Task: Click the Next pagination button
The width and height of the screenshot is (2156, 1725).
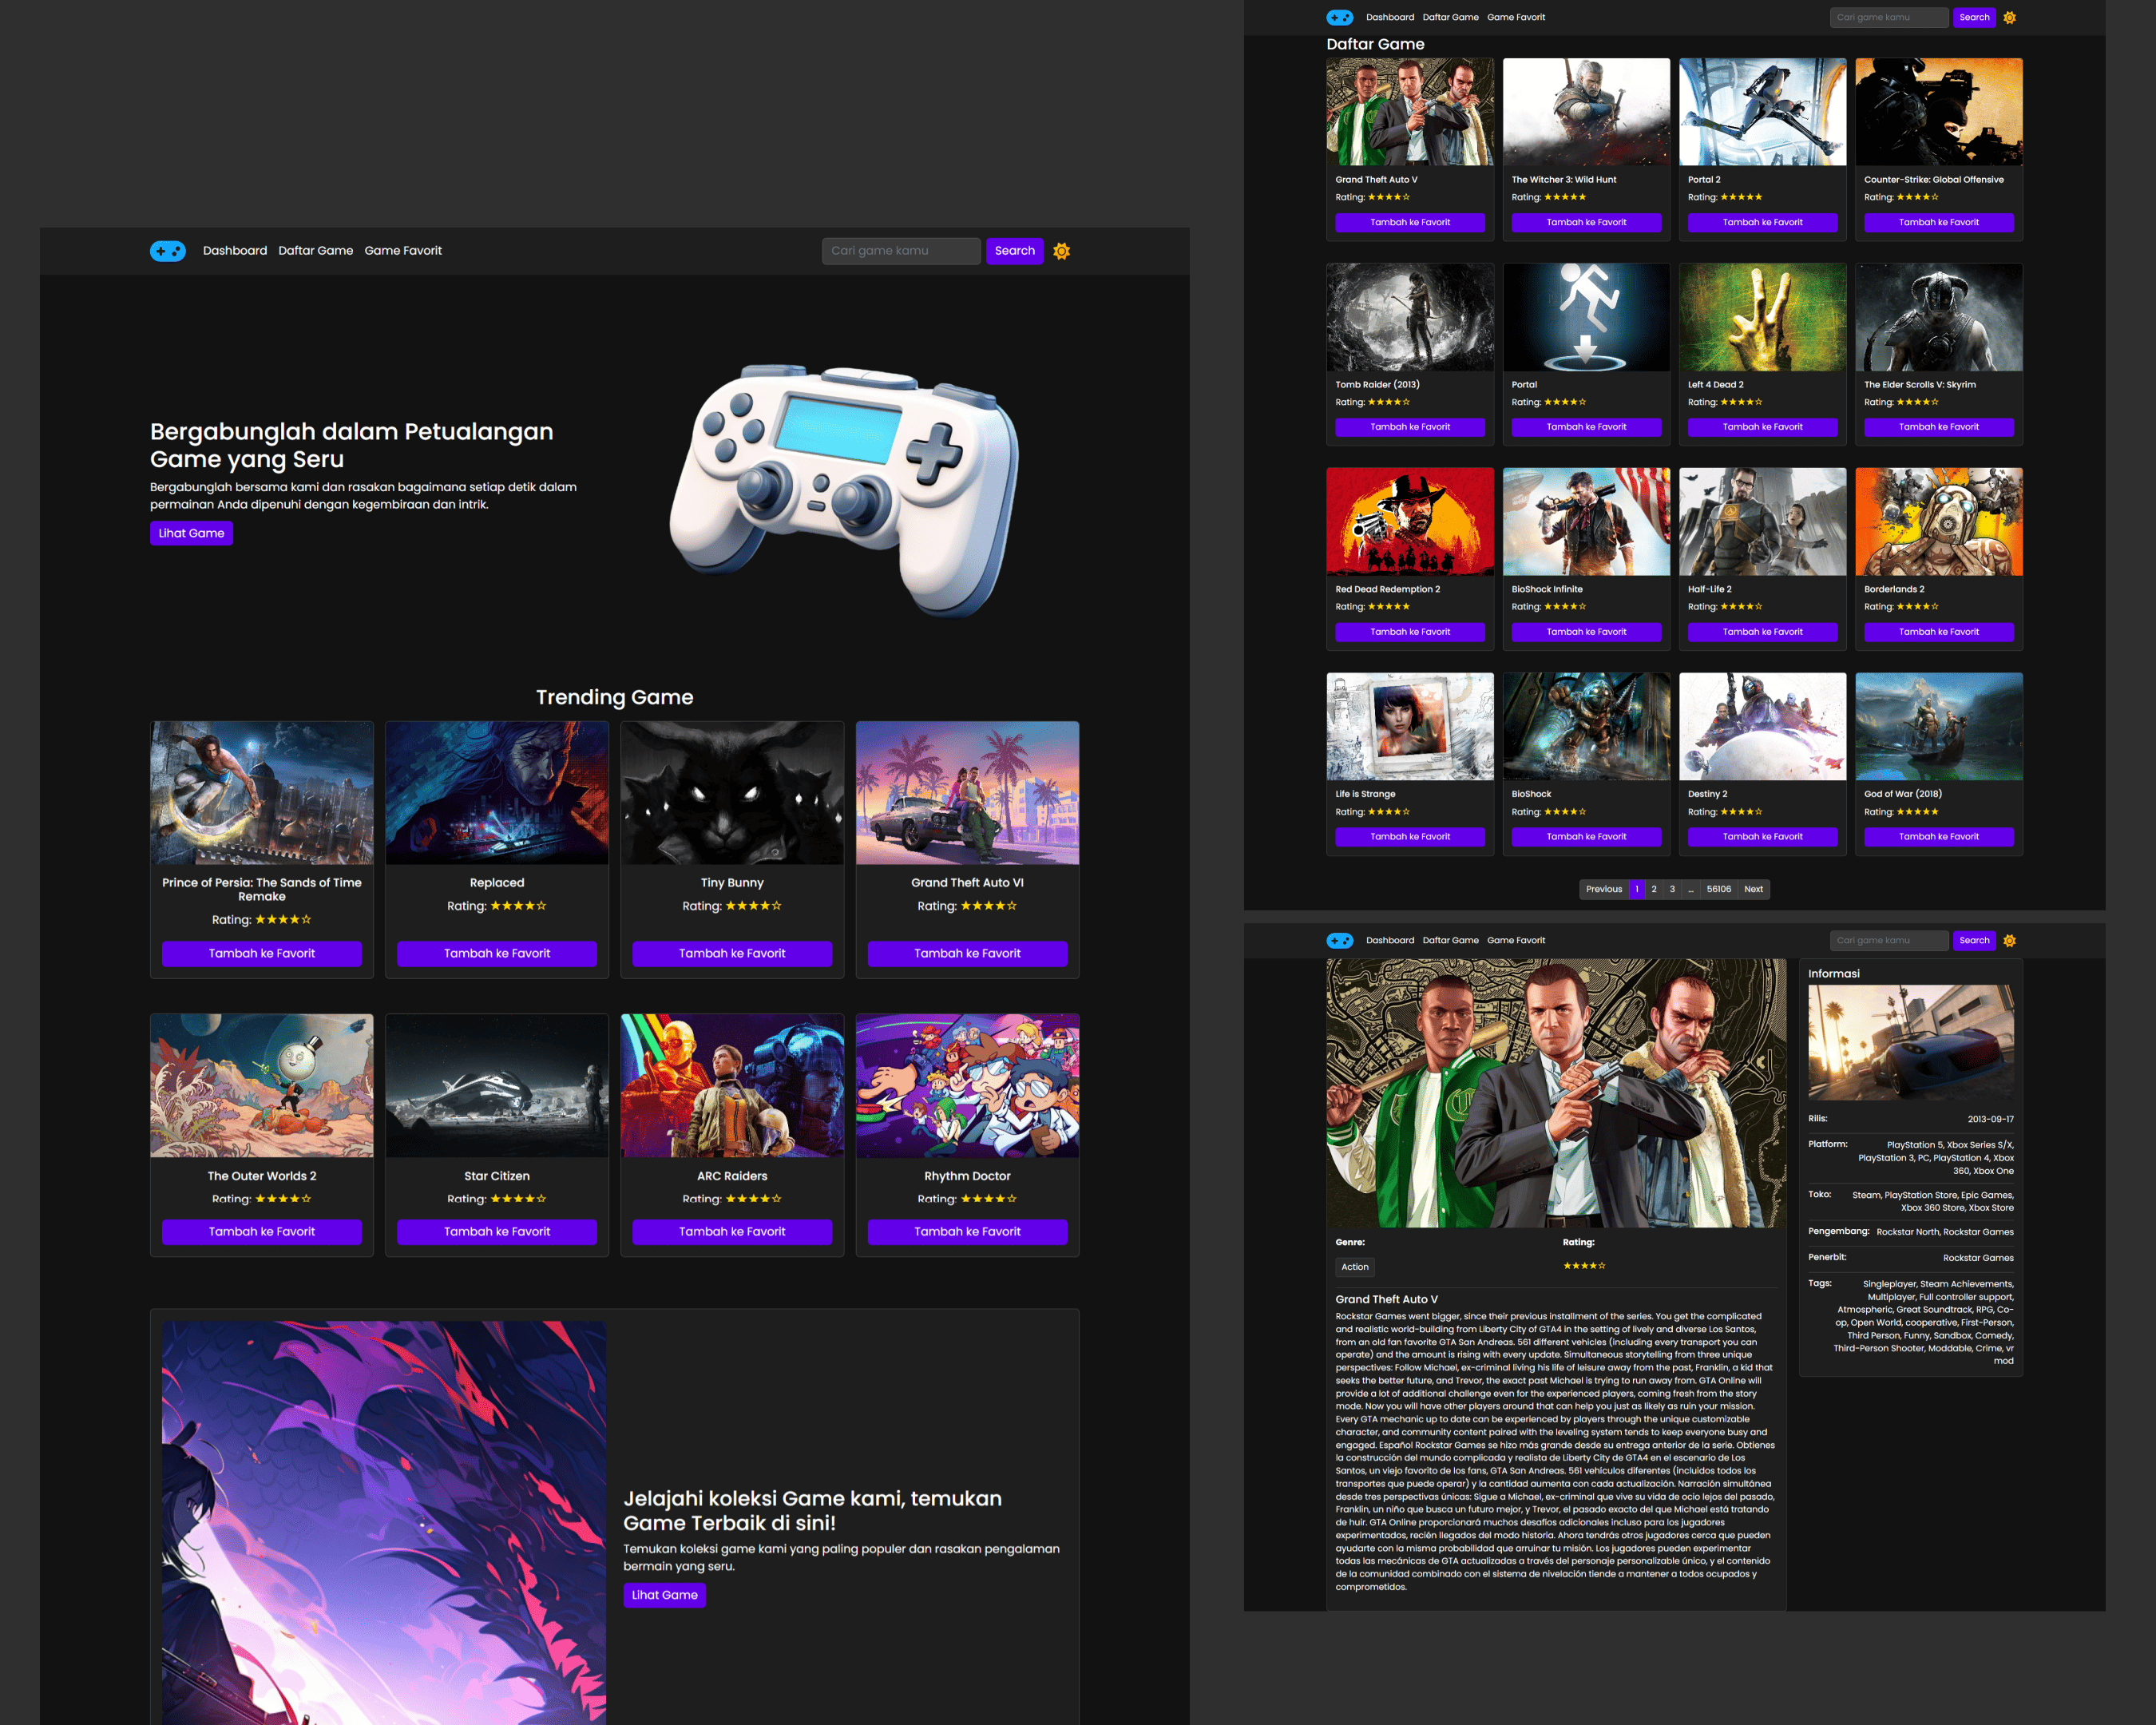Action: tap(1753, 889)
